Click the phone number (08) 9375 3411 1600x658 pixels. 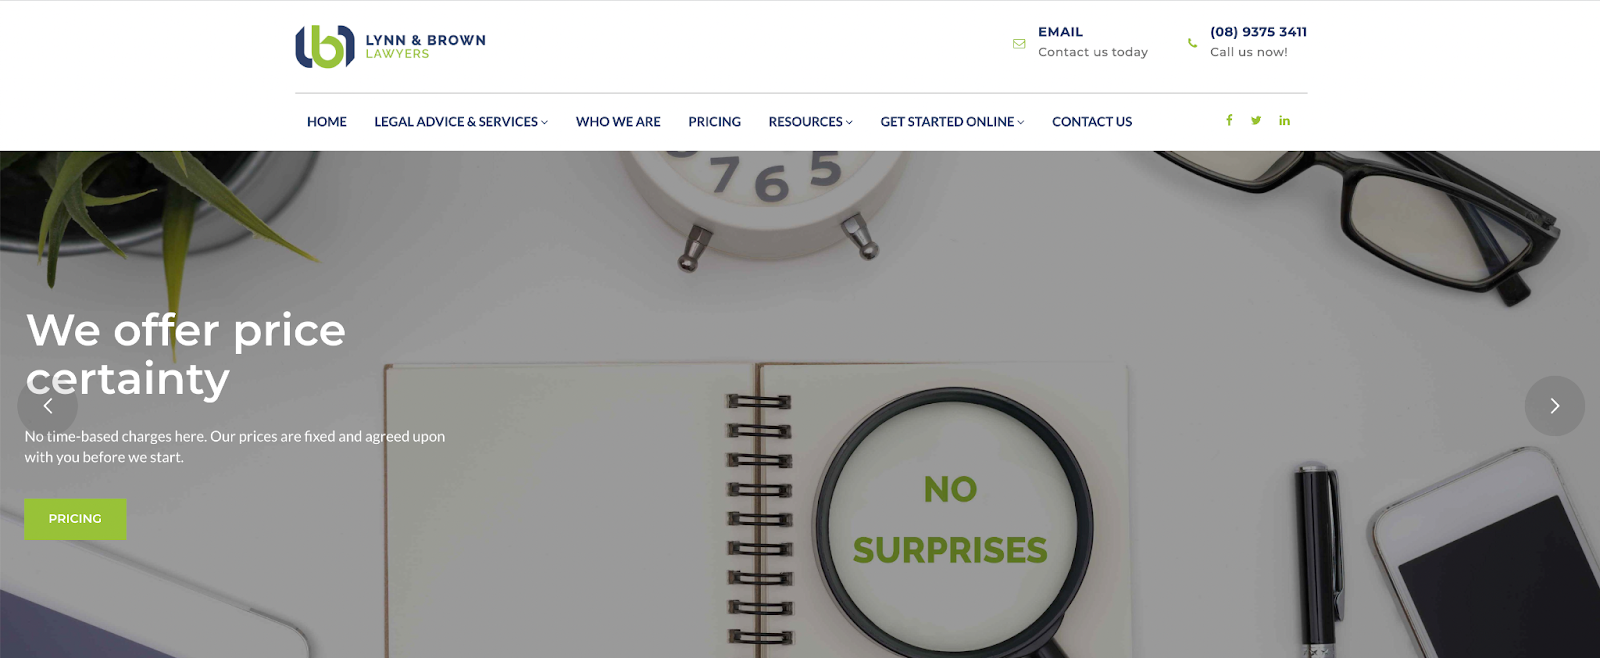(1258, 32)
